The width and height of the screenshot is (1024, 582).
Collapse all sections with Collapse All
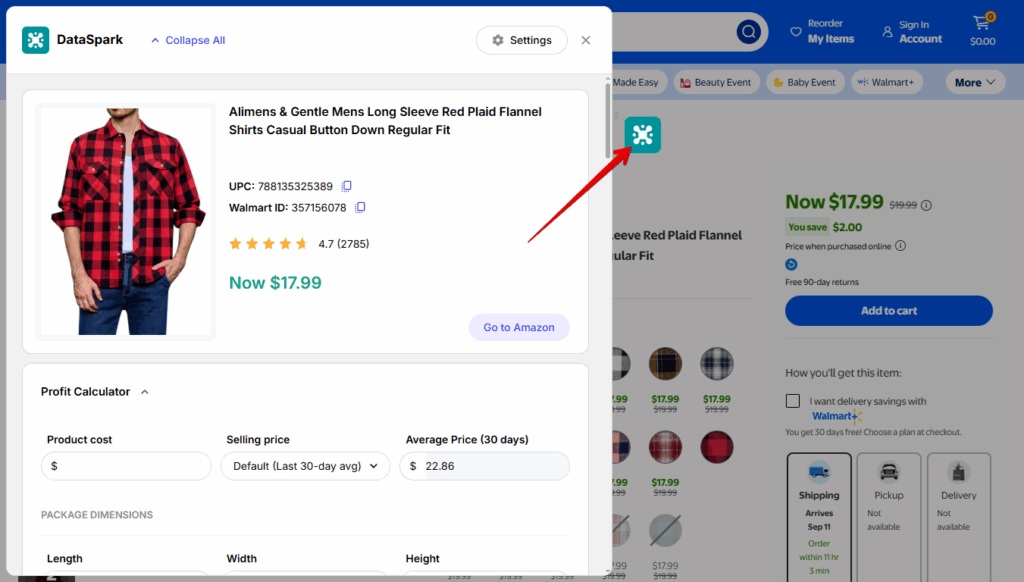pyautogui.click(x=188, y=40)
